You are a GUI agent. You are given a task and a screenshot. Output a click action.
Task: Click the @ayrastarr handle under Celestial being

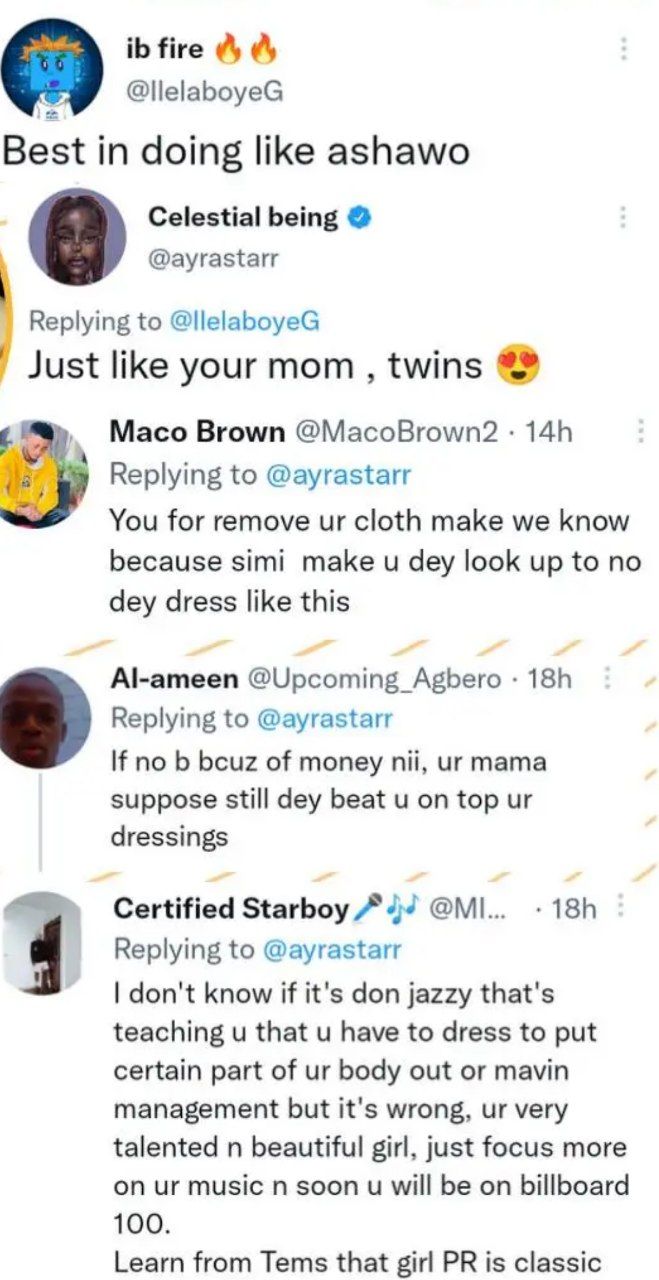(x=212, y=259)
